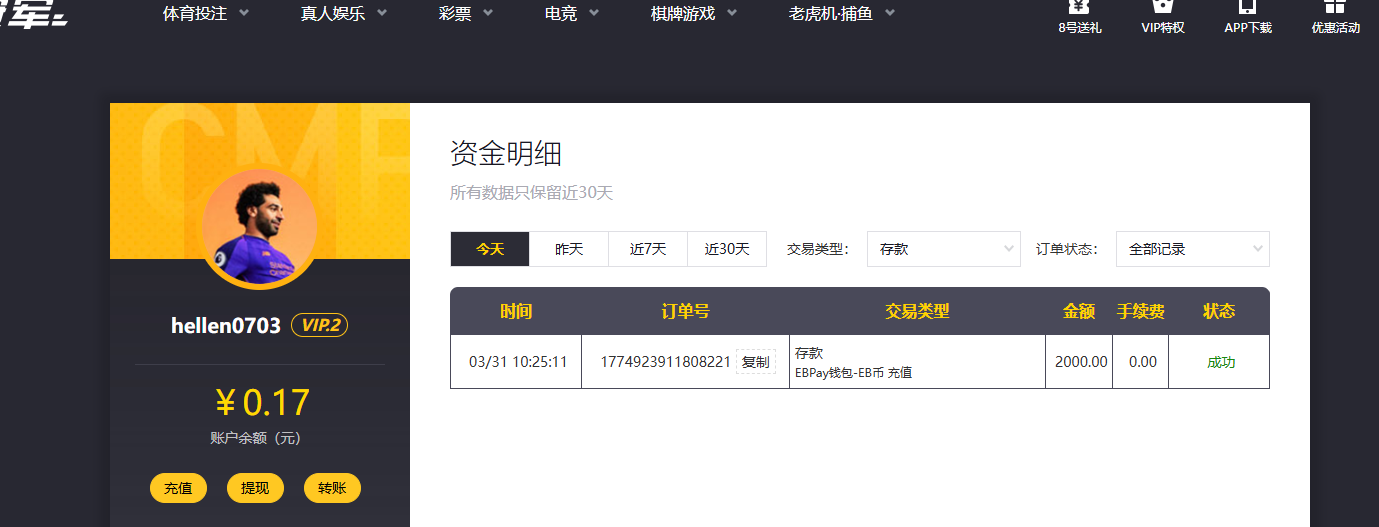The height and width of the screenshot is (527, 1379).
Task: Click 复制 to copy order number
Action: pos(756,362)
